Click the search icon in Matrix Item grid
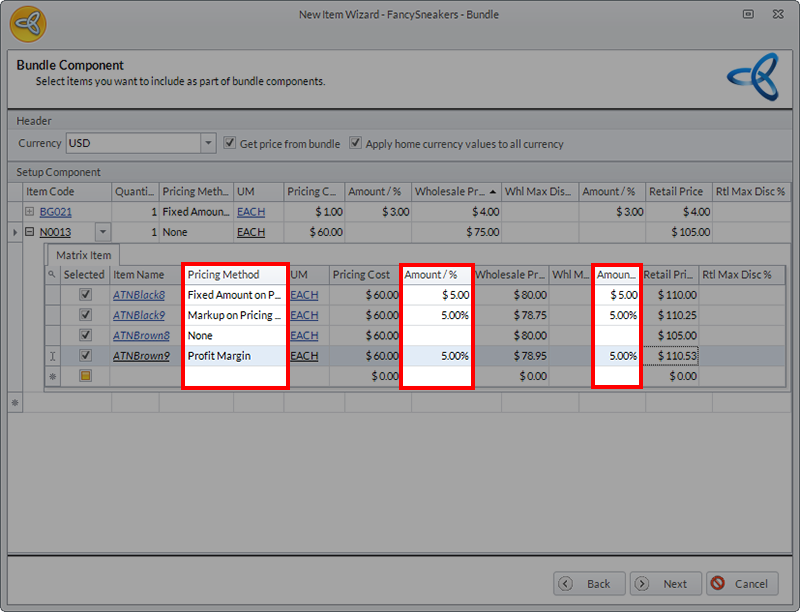Viewport: 800px width, 612px height. pos(51,274)
